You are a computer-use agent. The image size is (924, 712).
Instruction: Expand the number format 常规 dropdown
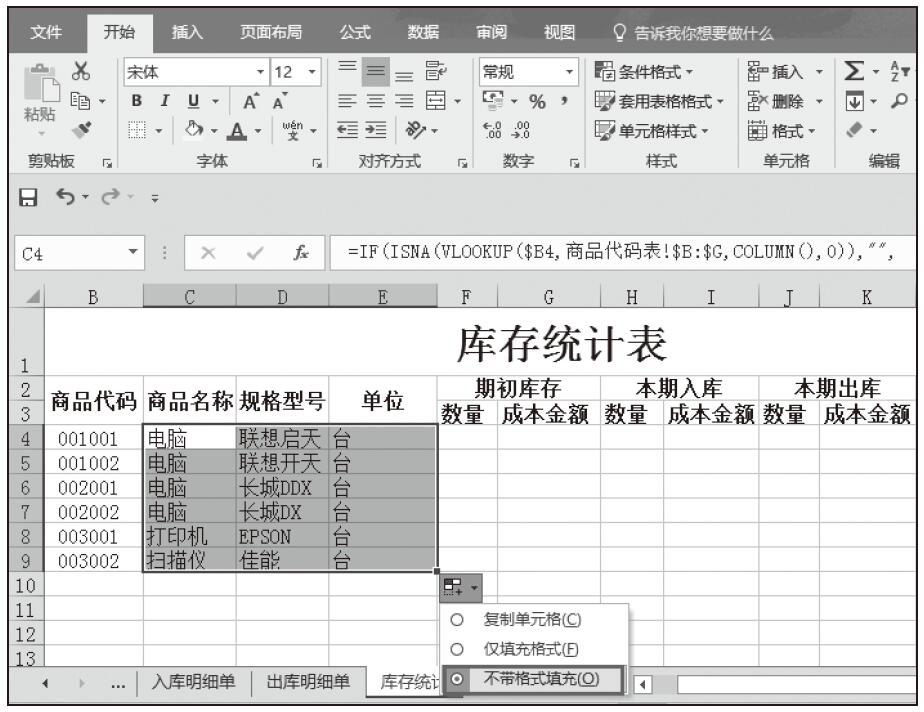pos(573,73)
